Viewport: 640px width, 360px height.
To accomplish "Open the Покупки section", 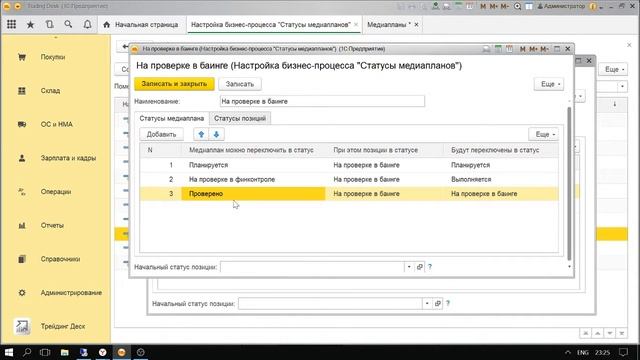I will point(53,57).
